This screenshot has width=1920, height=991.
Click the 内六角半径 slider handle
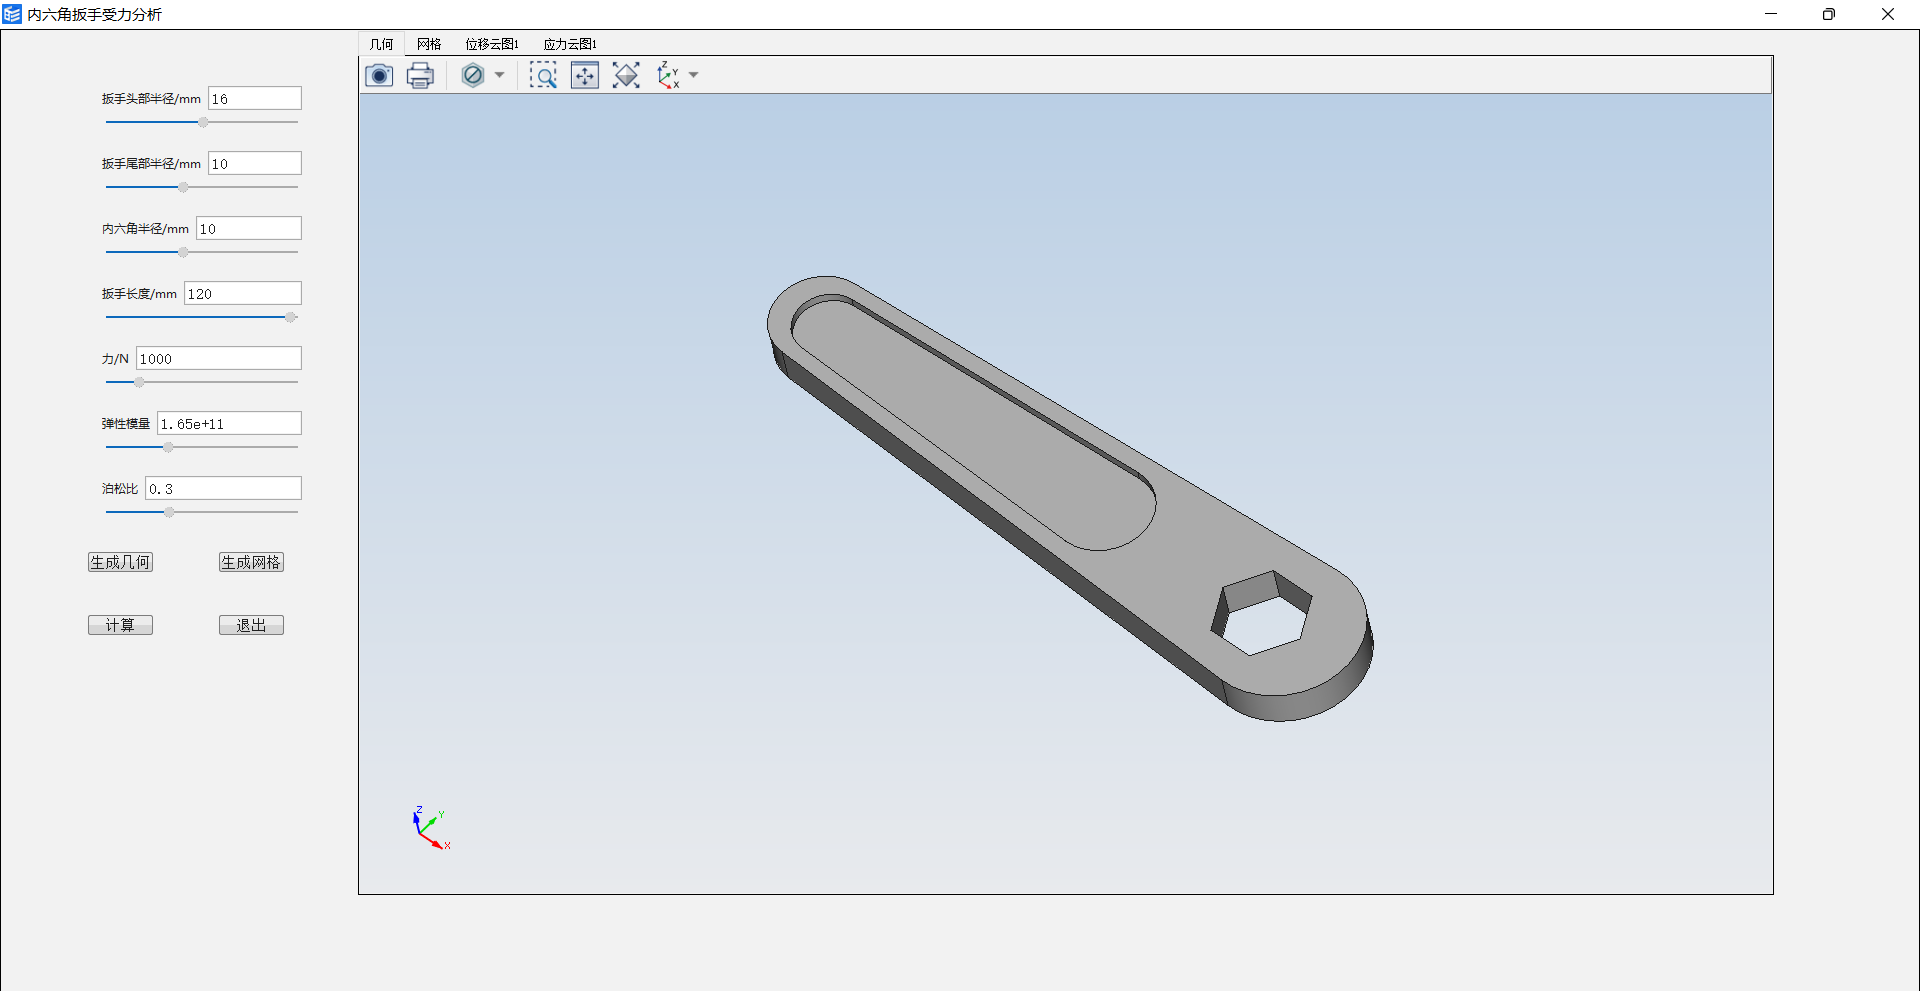183,252
